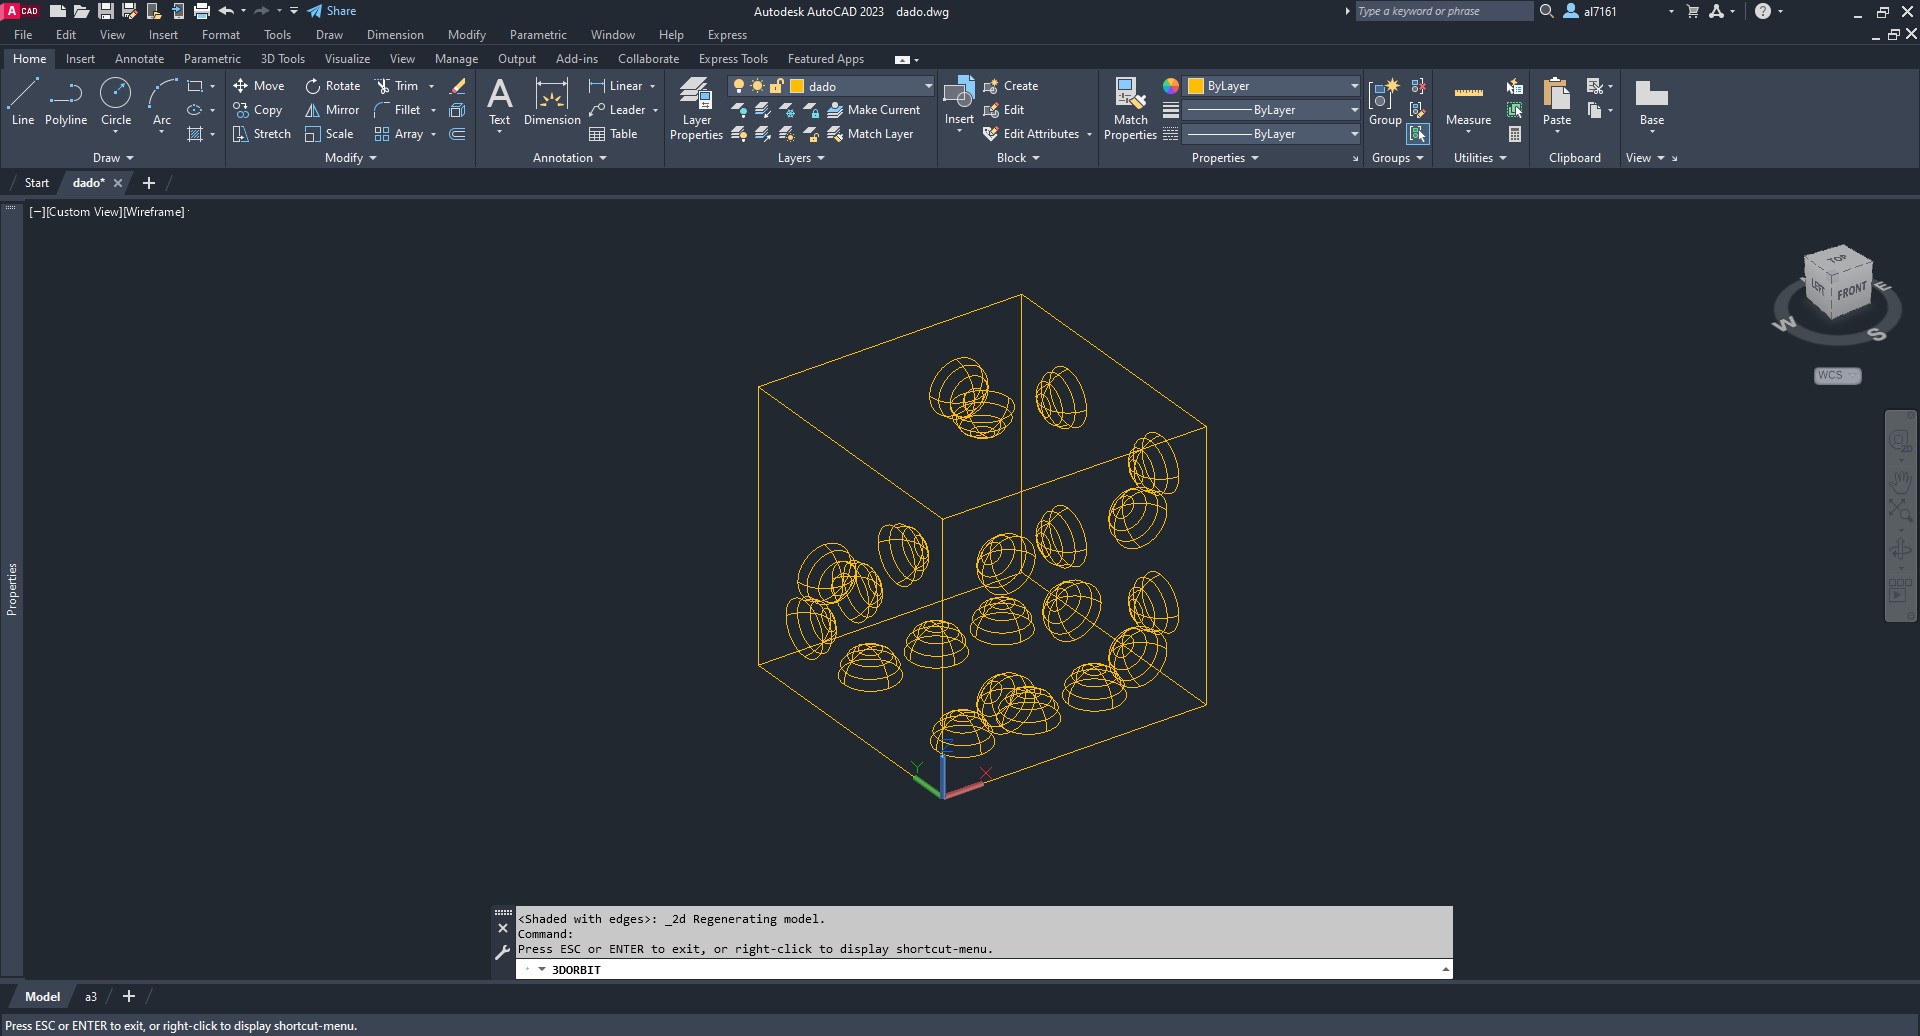Image resolution: width=1920 pixels, height=1036 pixels.
Task: Use the Rotate tool
Action: [x=332, y=86]
